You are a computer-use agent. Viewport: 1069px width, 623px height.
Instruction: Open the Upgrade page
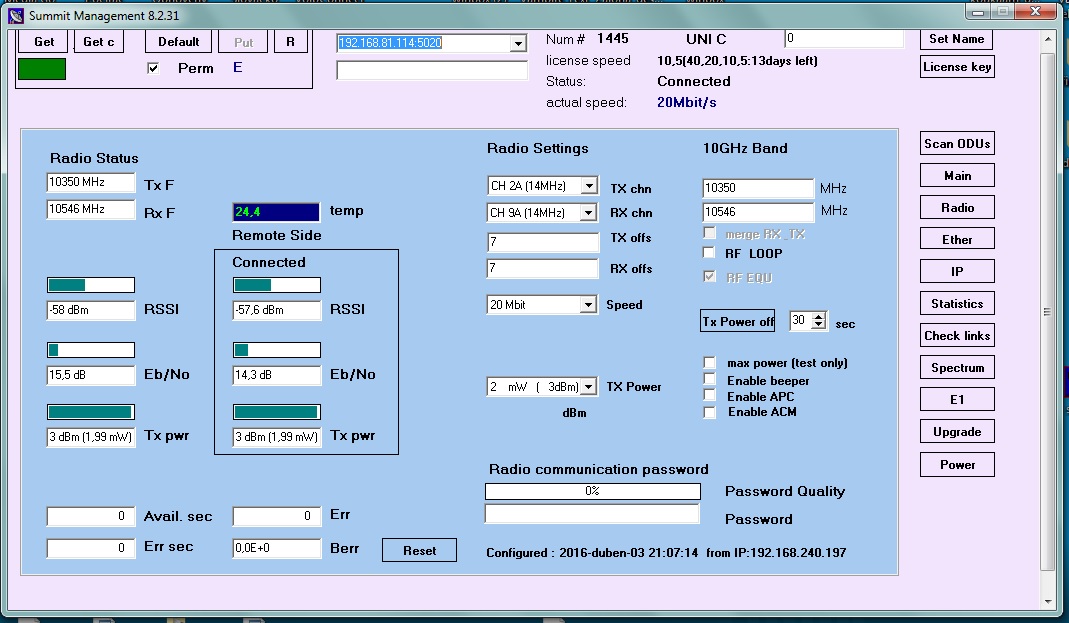957,431
